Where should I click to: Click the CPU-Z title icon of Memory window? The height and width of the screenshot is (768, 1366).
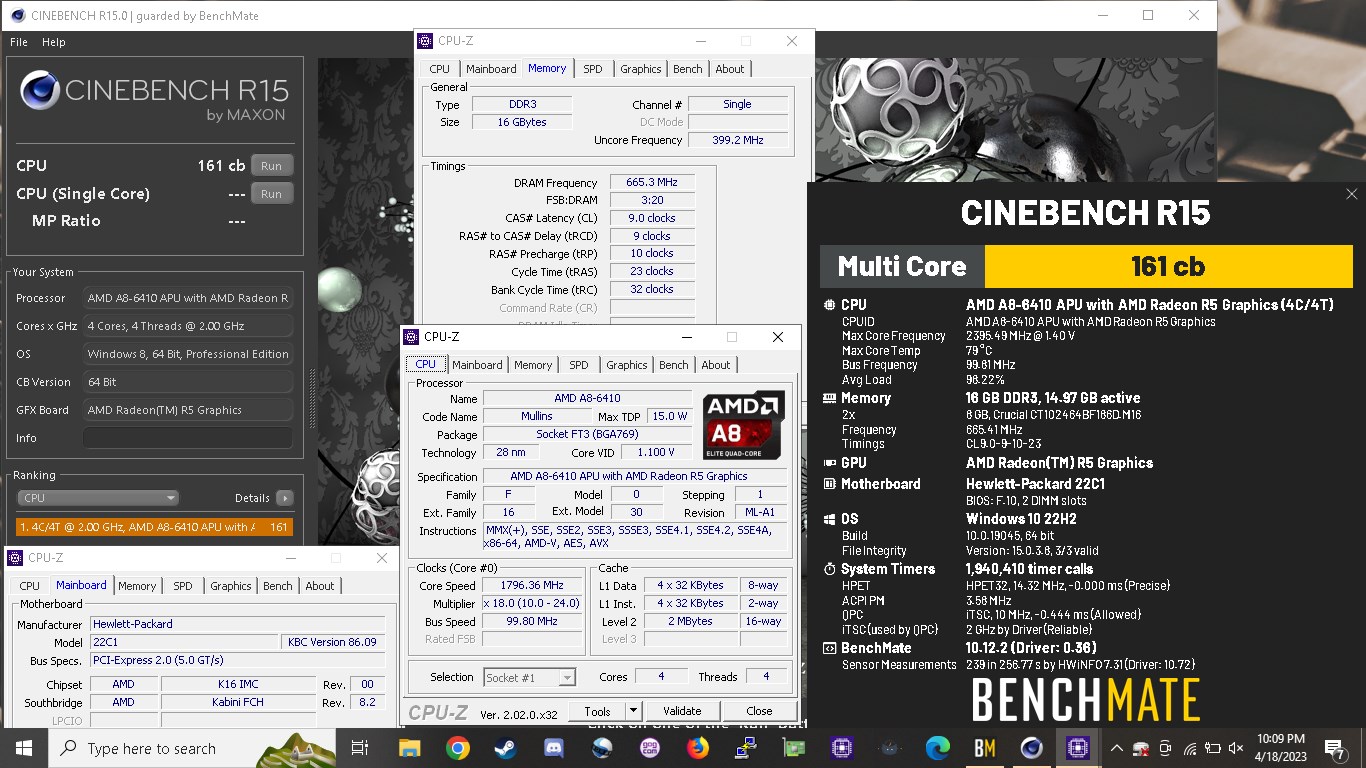[x=426, y=41]
